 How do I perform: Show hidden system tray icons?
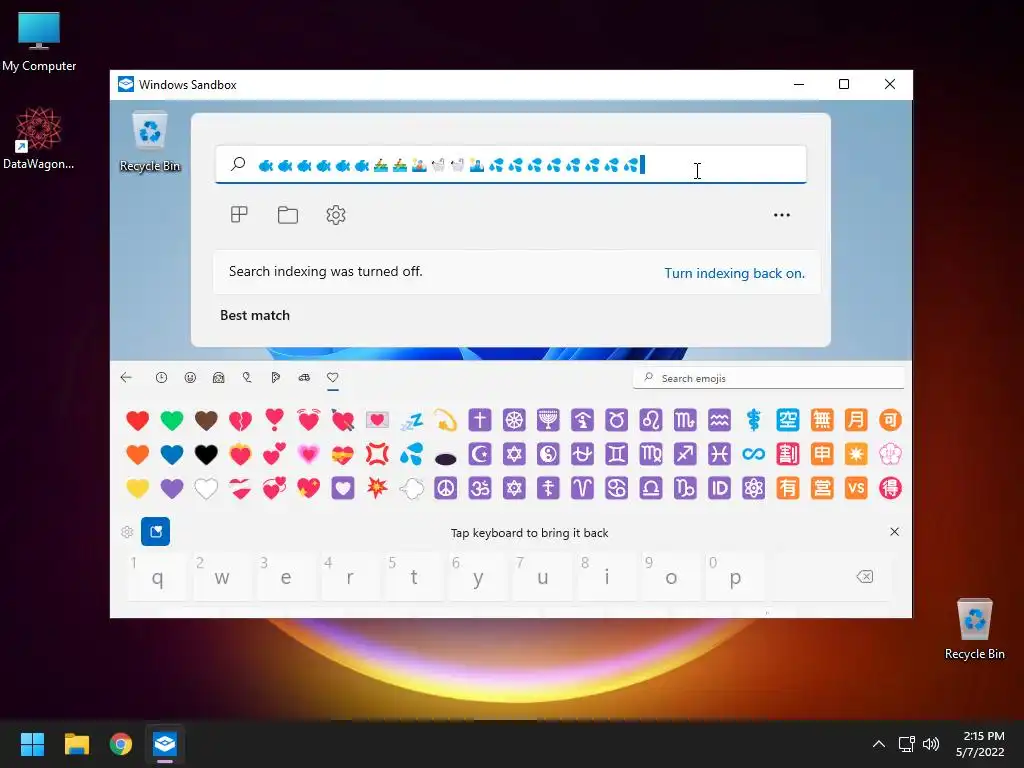[879, 744]
